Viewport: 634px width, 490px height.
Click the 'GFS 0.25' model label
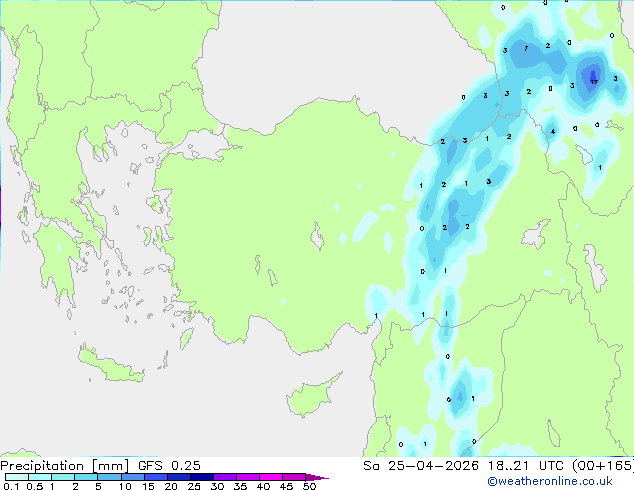pos(169,466)
